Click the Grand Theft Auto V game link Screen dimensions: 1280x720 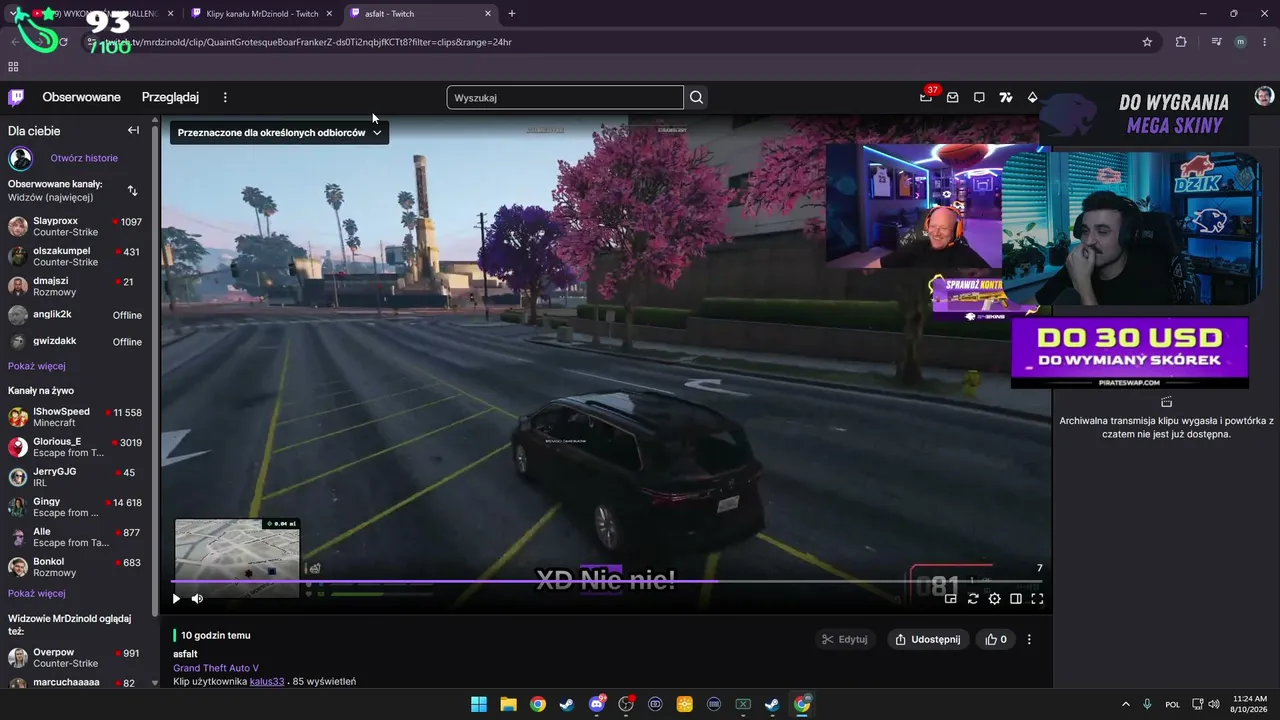pyautogui.click(x=216, y=668)
